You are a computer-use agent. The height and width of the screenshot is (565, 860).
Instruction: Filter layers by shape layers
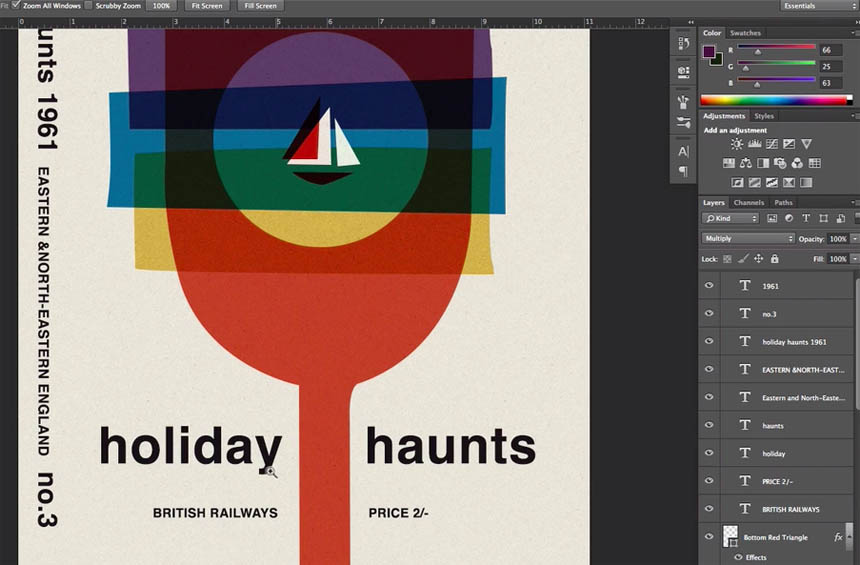pos(823,218)
